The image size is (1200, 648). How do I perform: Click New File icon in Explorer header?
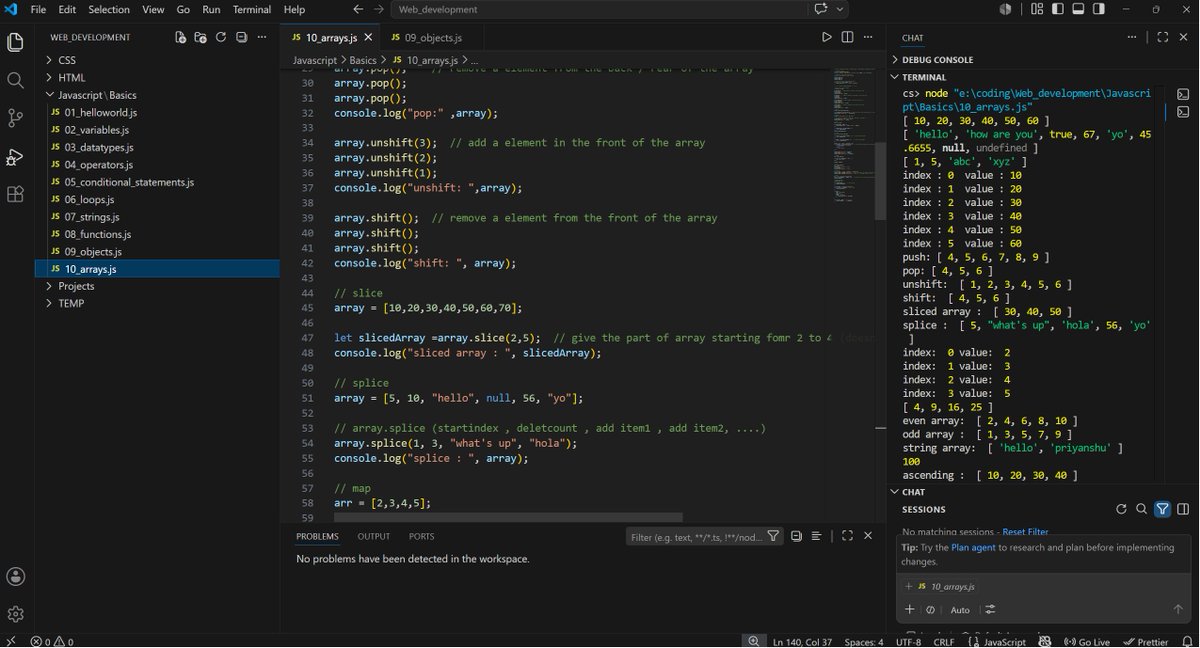180,37
